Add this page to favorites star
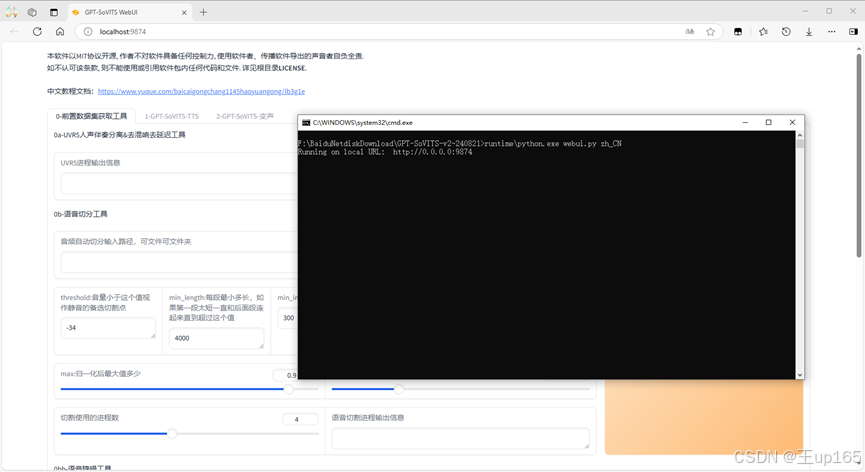 pos(711,31)
